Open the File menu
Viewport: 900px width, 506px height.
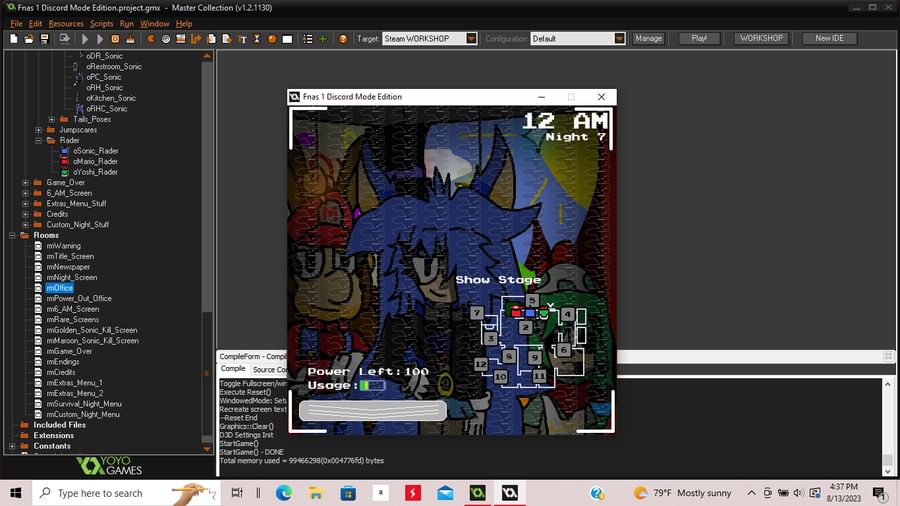16,24
